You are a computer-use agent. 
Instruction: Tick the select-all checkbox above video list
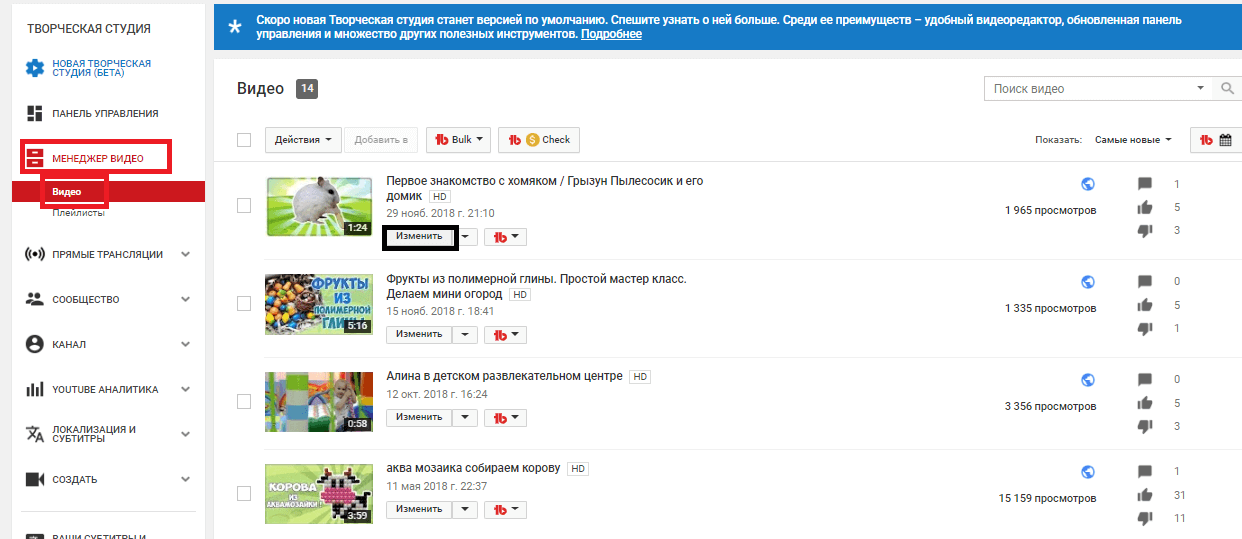(244, 140)
